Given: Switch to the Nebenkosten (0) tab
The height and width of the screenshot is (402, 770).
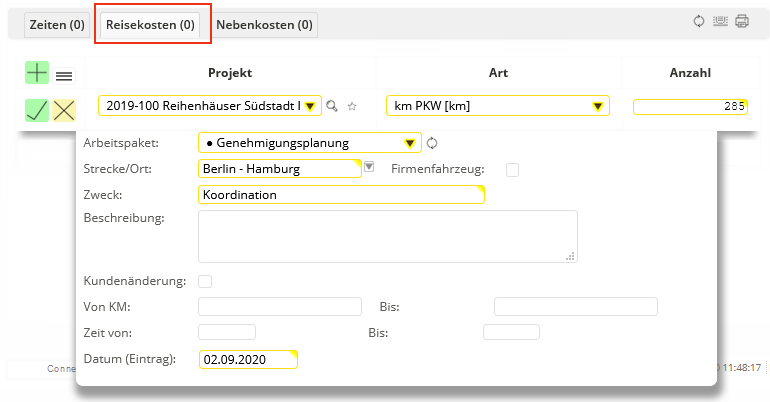Looking at the screenshot, I should pos(264,24).
